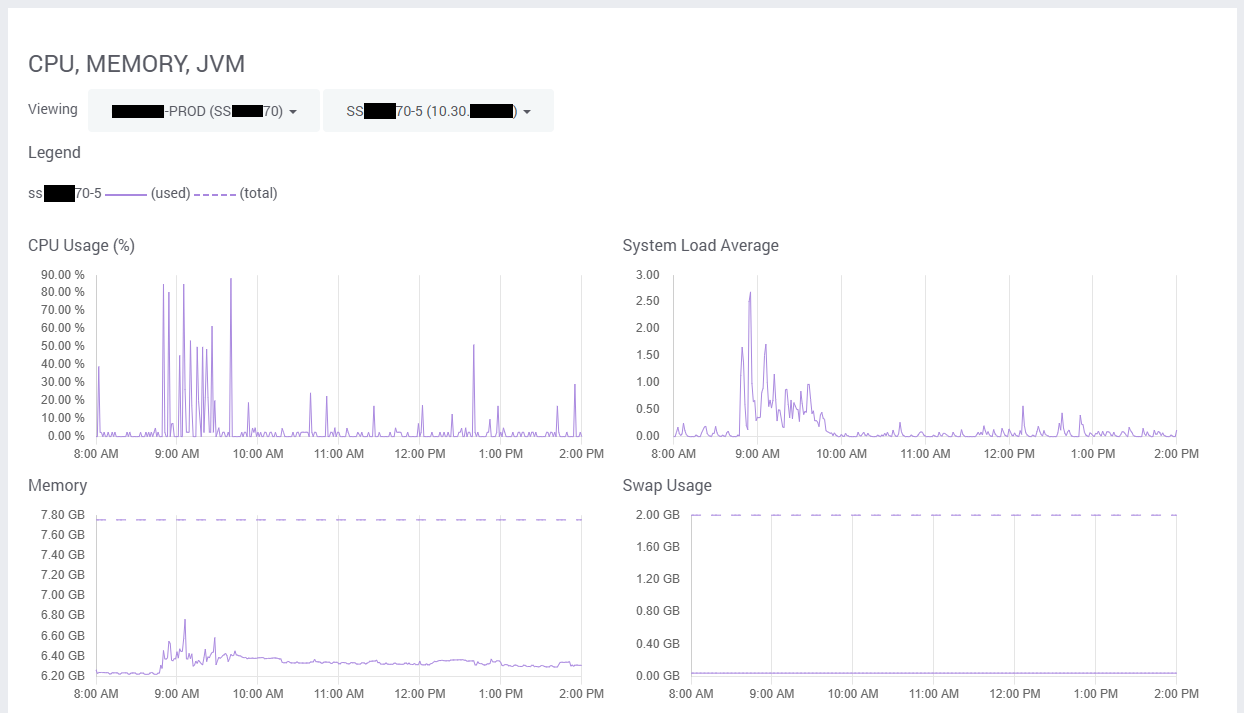The image size is (1244, 713).
Task: Open the host instance dropdown showing the IP address
Action: point(437,110)
